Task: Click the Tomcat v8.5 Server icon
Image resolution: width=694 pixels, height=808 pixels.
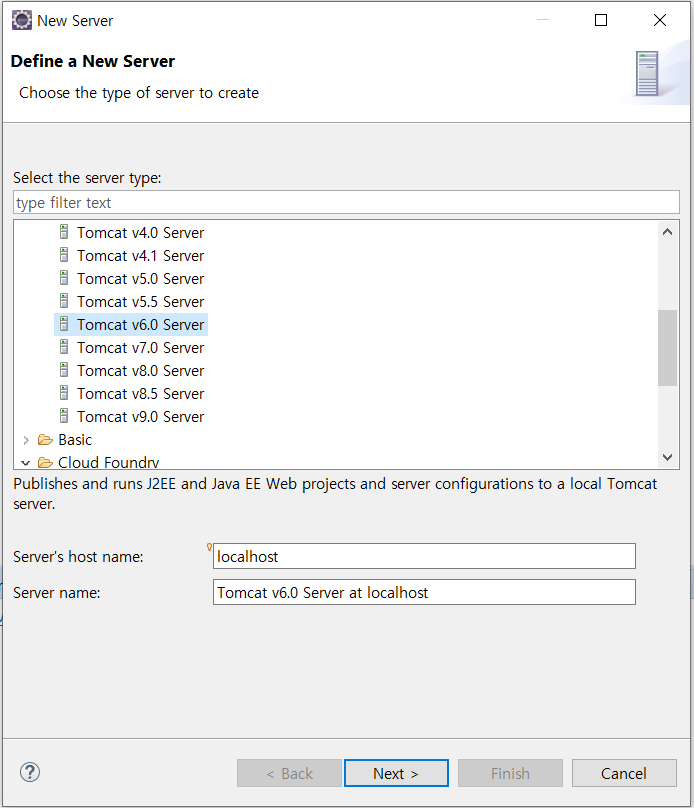Action: click(64, 393)
